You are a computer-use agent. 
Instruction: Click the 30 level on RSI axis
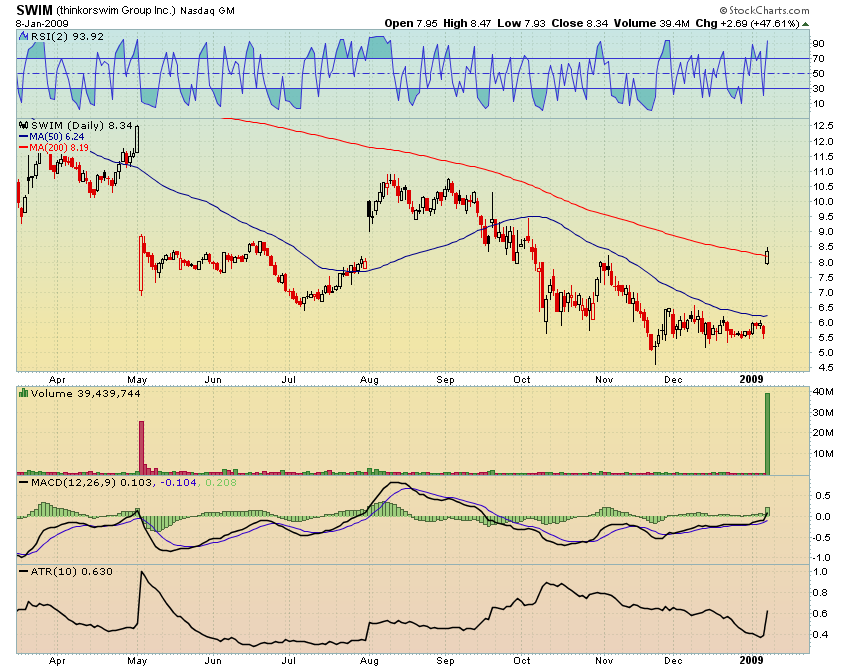(x=819, y=88)
